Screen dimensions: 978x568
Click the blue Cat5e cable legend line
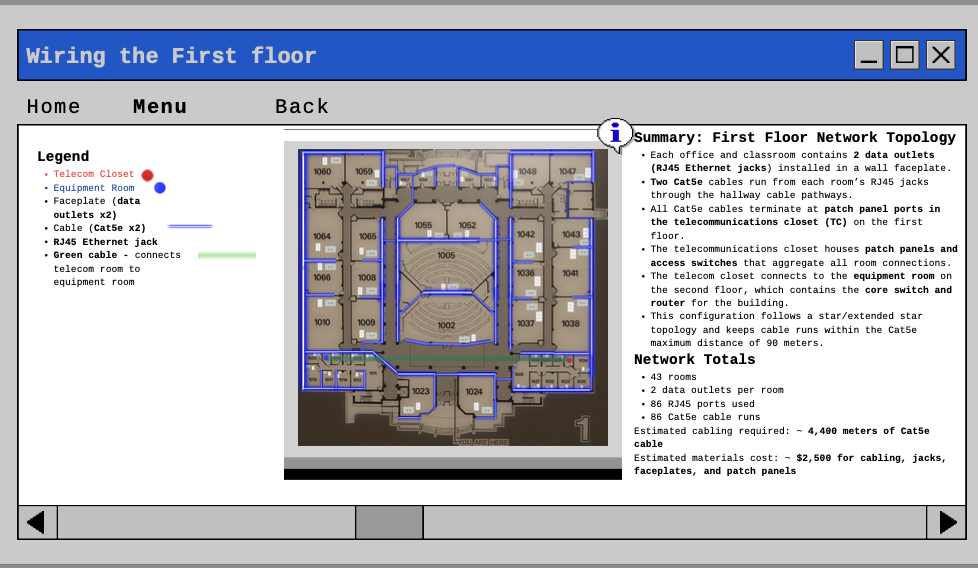[190, 226]
